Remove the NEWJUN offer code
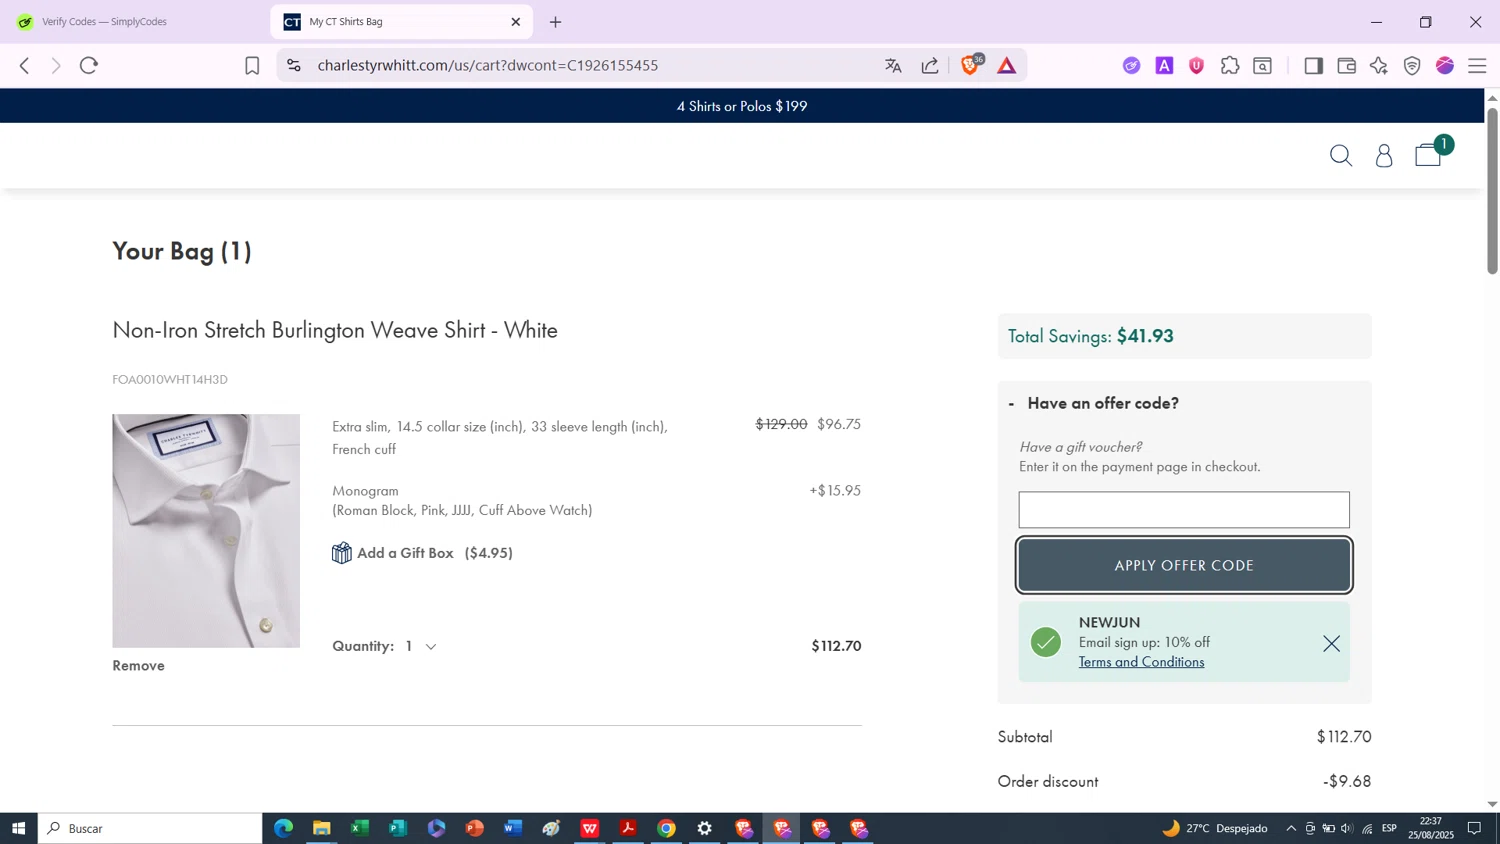1500x844 pixels. point(1331,643)
